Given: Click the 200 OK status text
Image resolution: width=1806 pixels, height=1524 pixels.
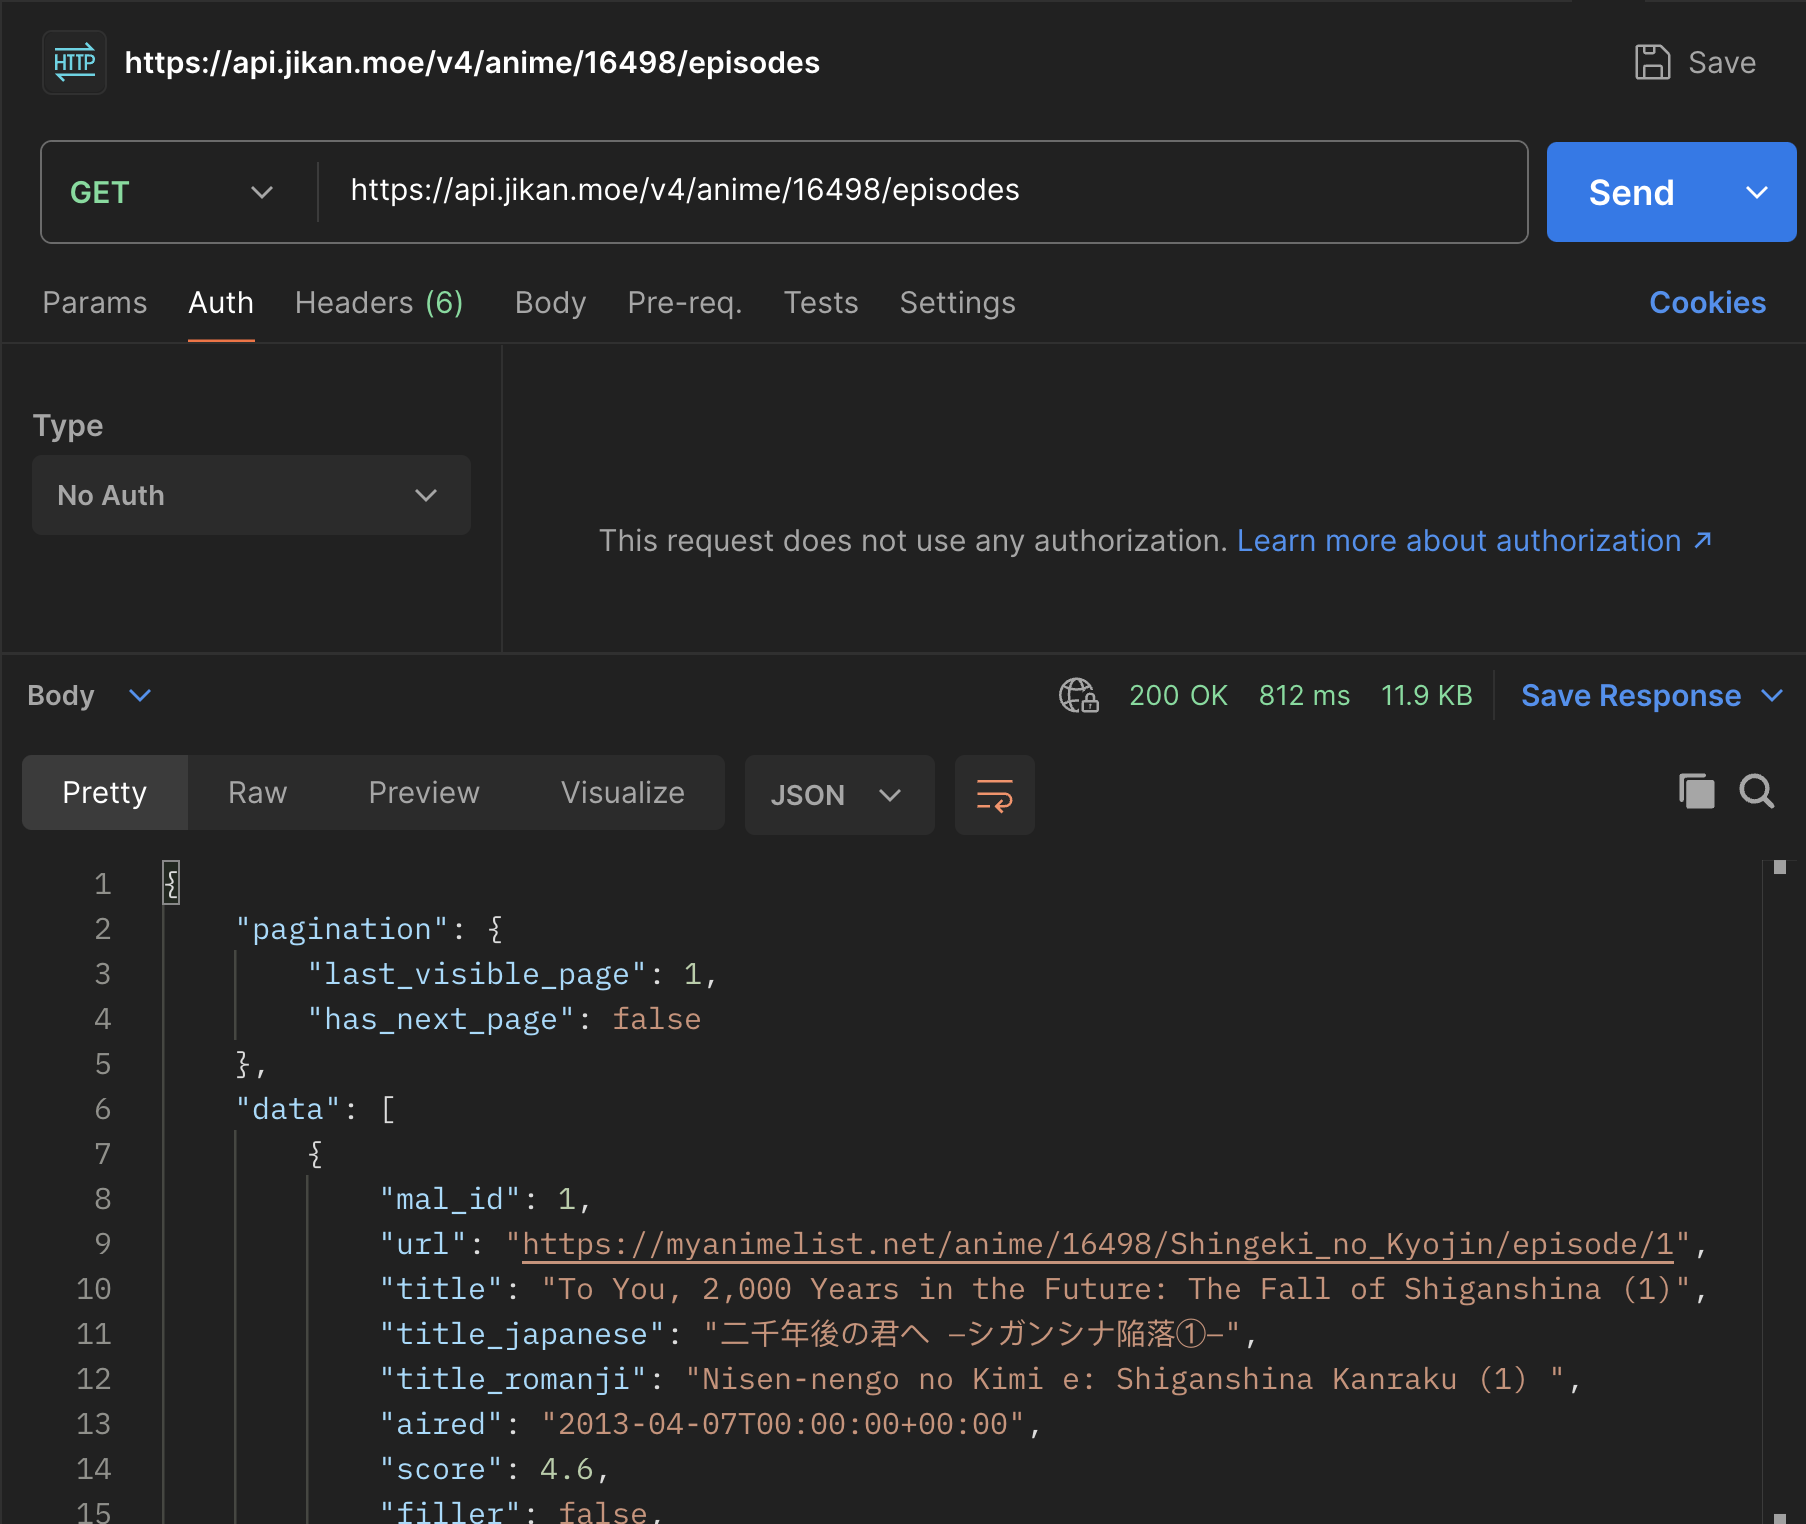Looking at the screenshot, I should (1178, 695).
